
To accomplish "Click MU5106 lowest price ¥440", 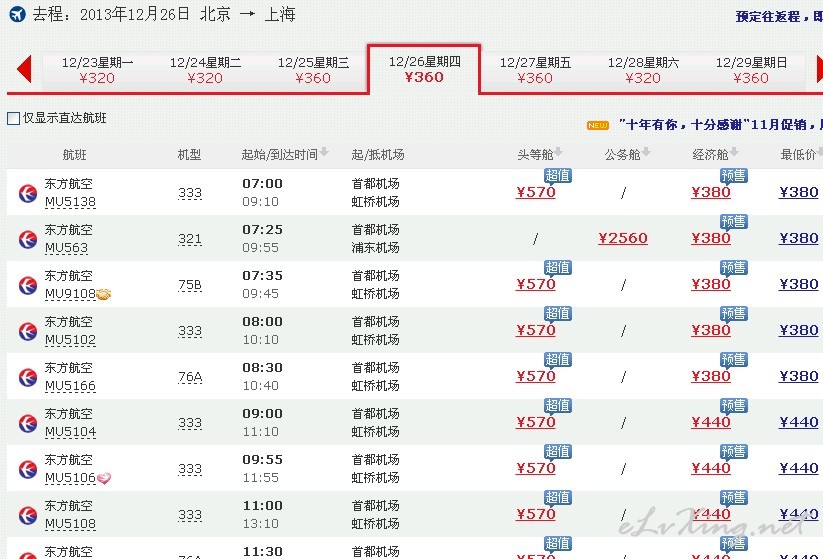I will [798, 468].
